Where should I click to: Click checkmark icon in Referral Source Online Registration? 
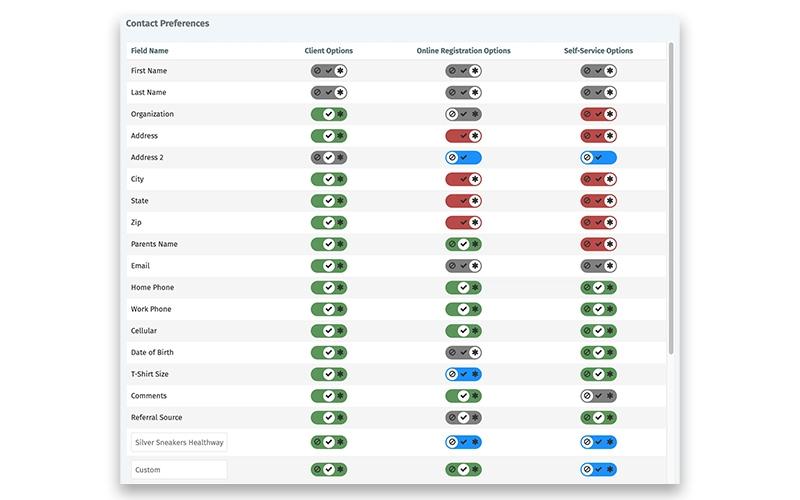(x=464, y=418)
